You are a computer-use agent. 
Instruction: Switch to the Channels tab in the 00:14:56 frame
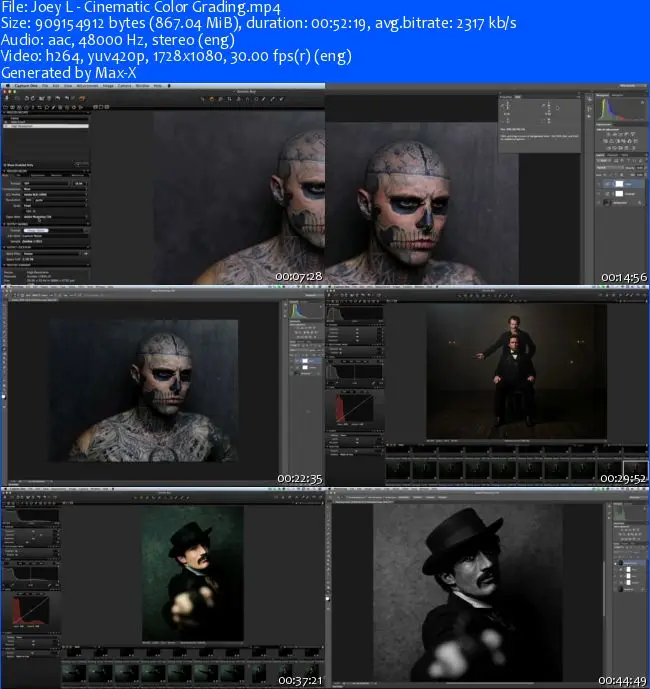612,155
